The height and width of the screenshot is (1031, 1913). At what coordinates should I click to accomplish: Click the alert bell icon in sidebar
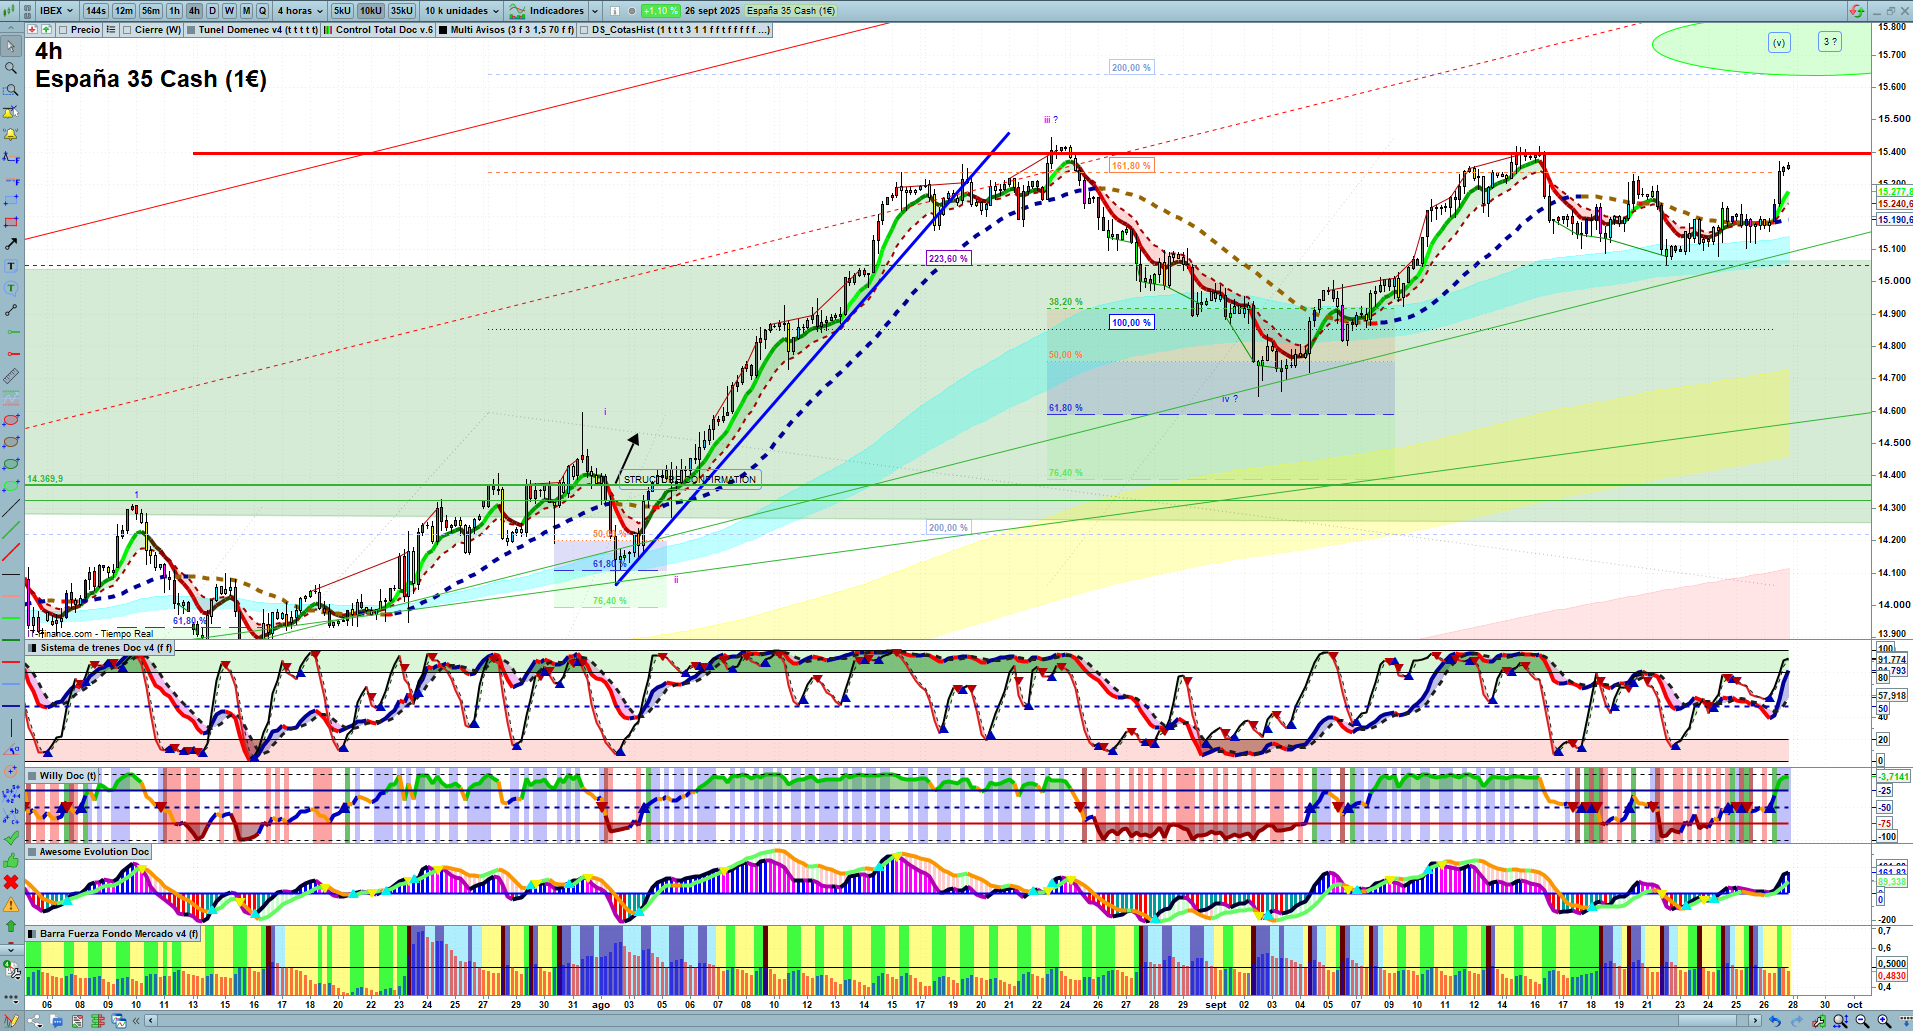click(11, 134)
